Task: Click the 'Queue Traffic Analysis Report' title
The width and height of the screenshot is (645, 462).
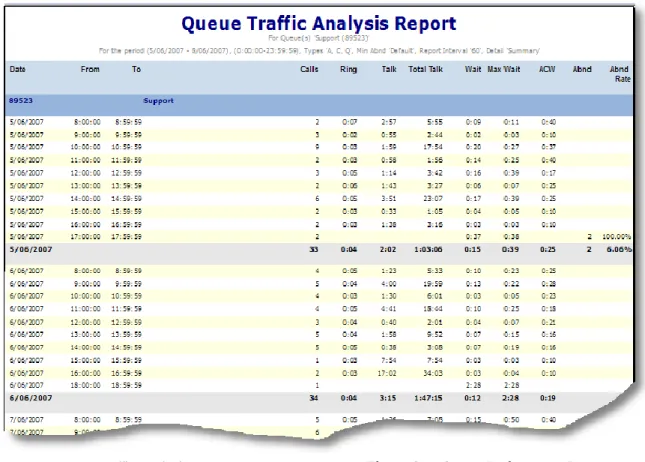Action: pos(319,23)
